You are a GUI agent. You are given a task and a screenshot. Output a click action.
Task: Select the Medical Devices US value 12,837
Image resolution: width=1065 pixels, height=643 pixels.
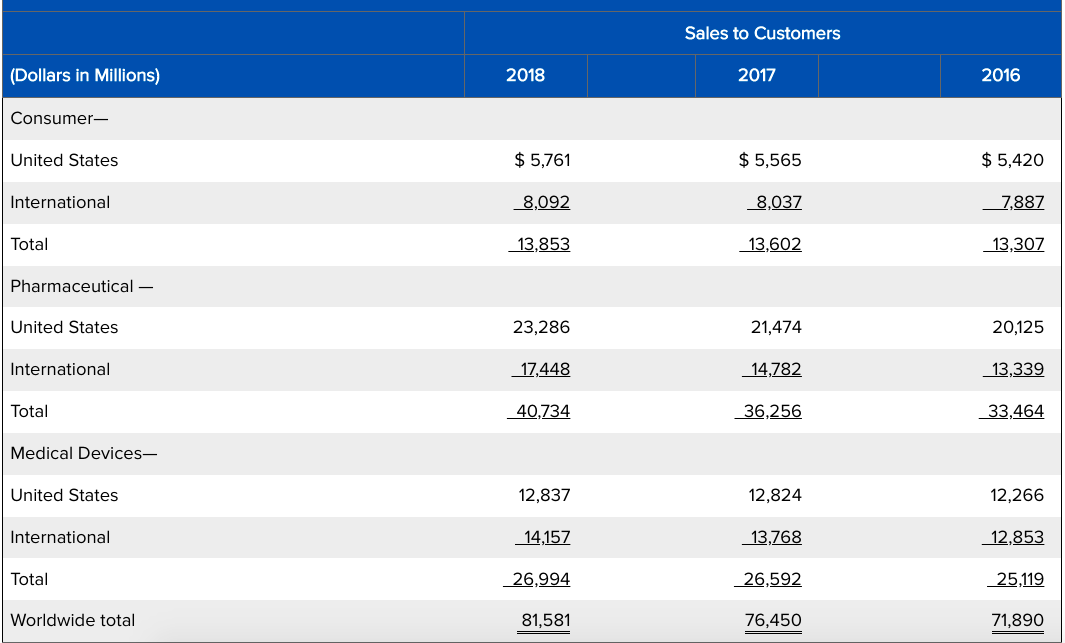(543, 495)
